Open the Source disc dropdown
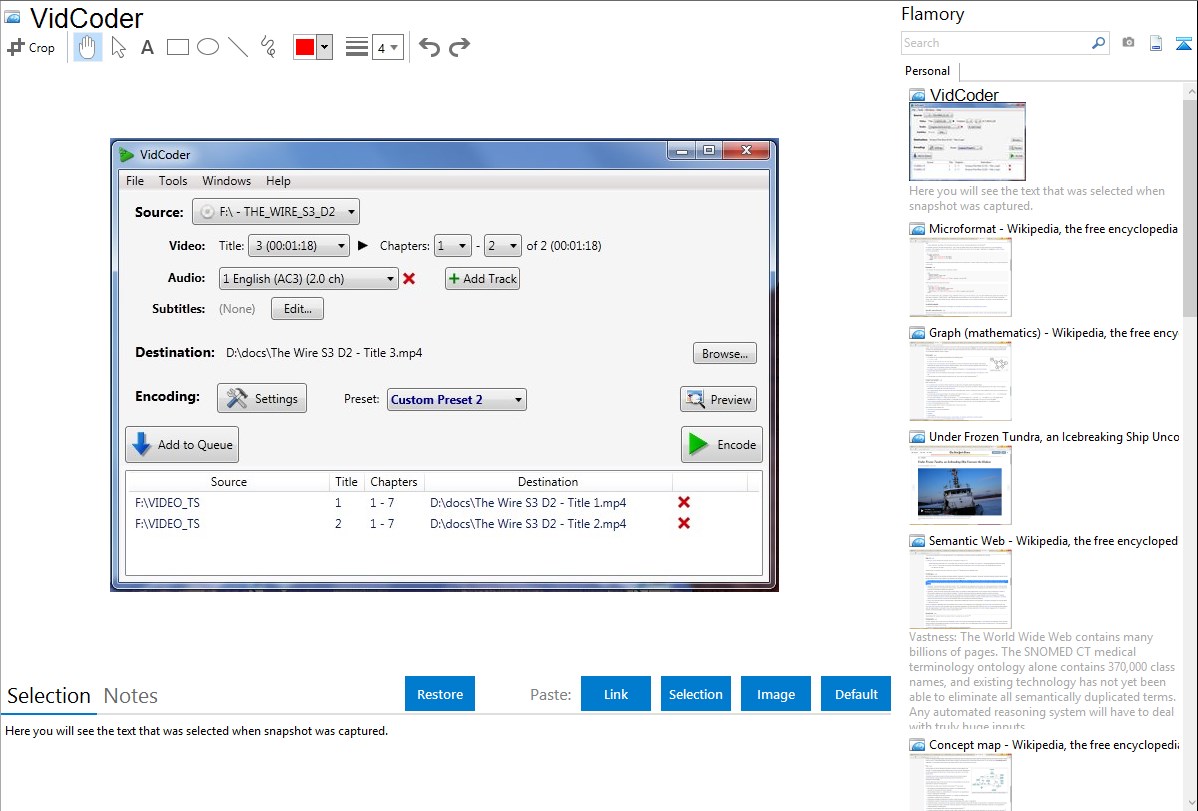Image resolution: width=1198 pixels, height=811 pixels. [276, 212]
